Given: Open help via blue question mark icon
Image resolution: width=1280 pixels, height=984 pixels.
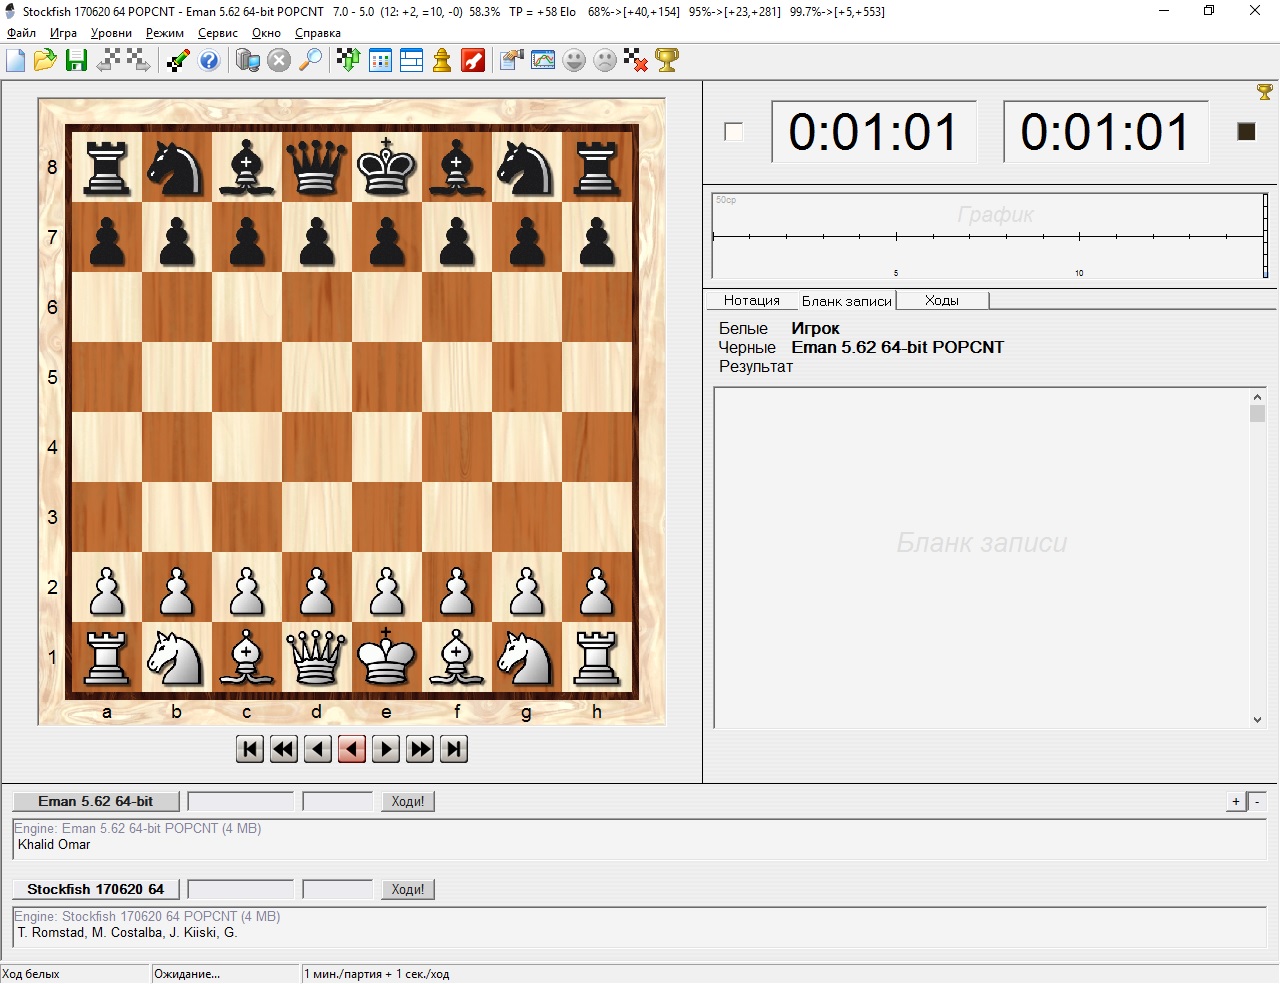Looking at the screenshot, I should (209, 61).
